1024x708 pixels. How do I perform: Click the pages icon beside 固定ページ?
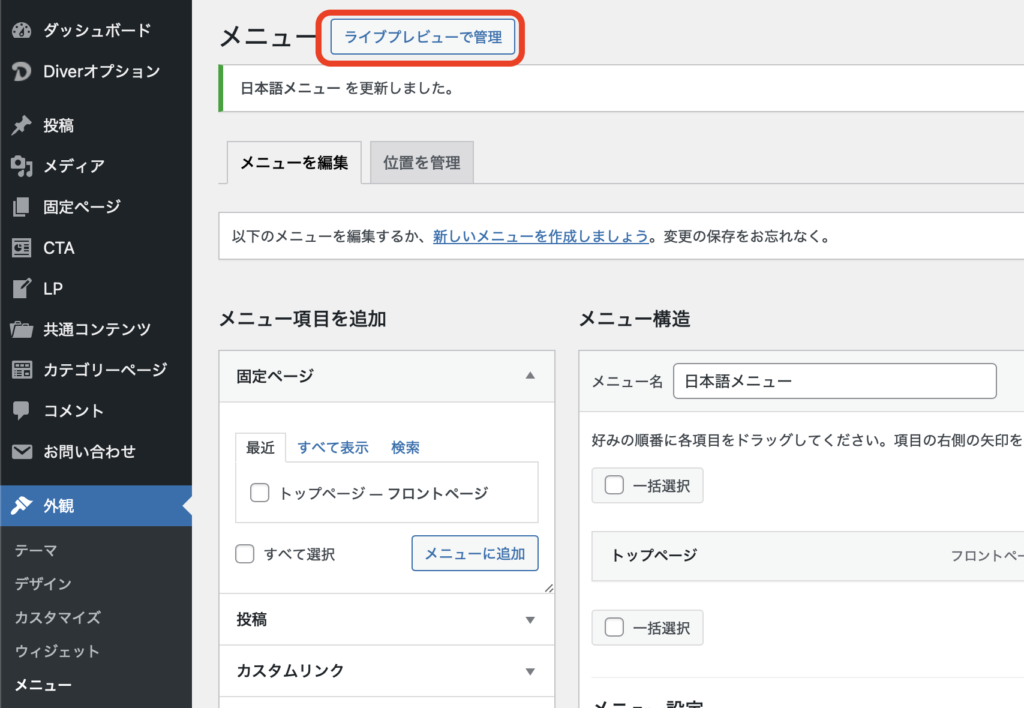(21, 207)
